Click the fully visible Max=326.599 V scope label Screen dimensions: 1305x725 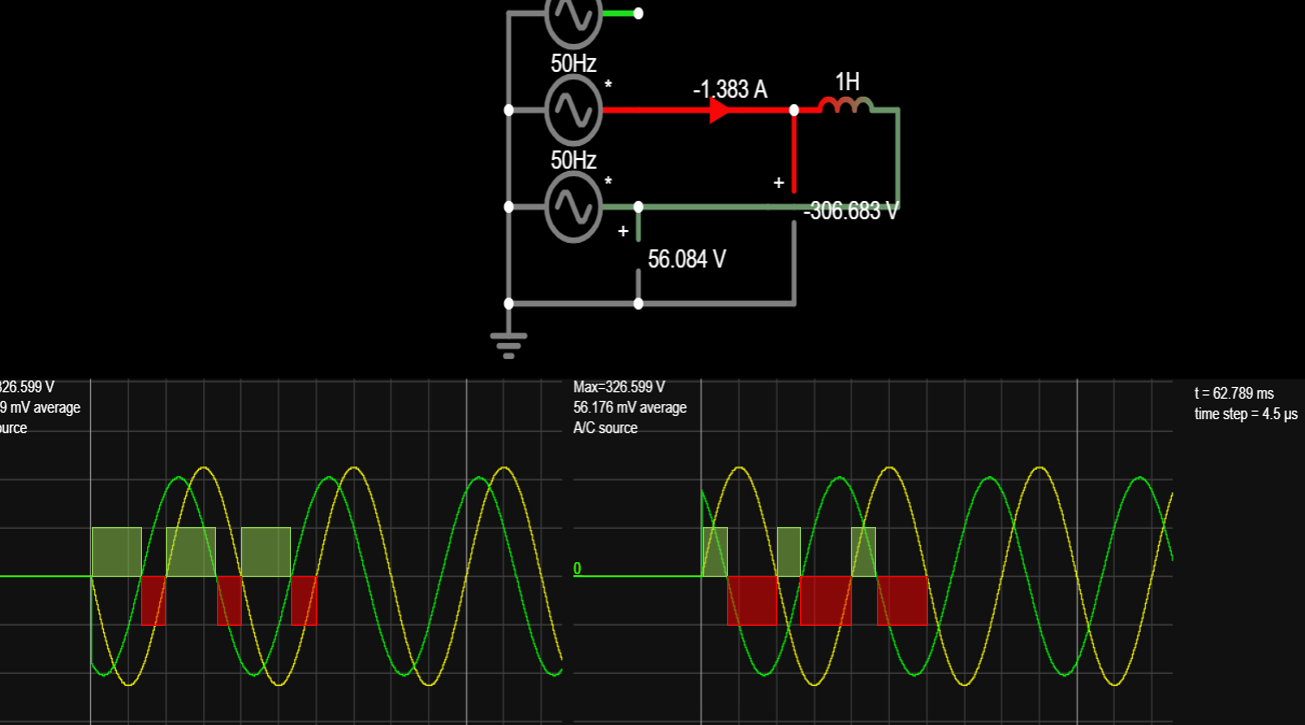pos(619,387)
